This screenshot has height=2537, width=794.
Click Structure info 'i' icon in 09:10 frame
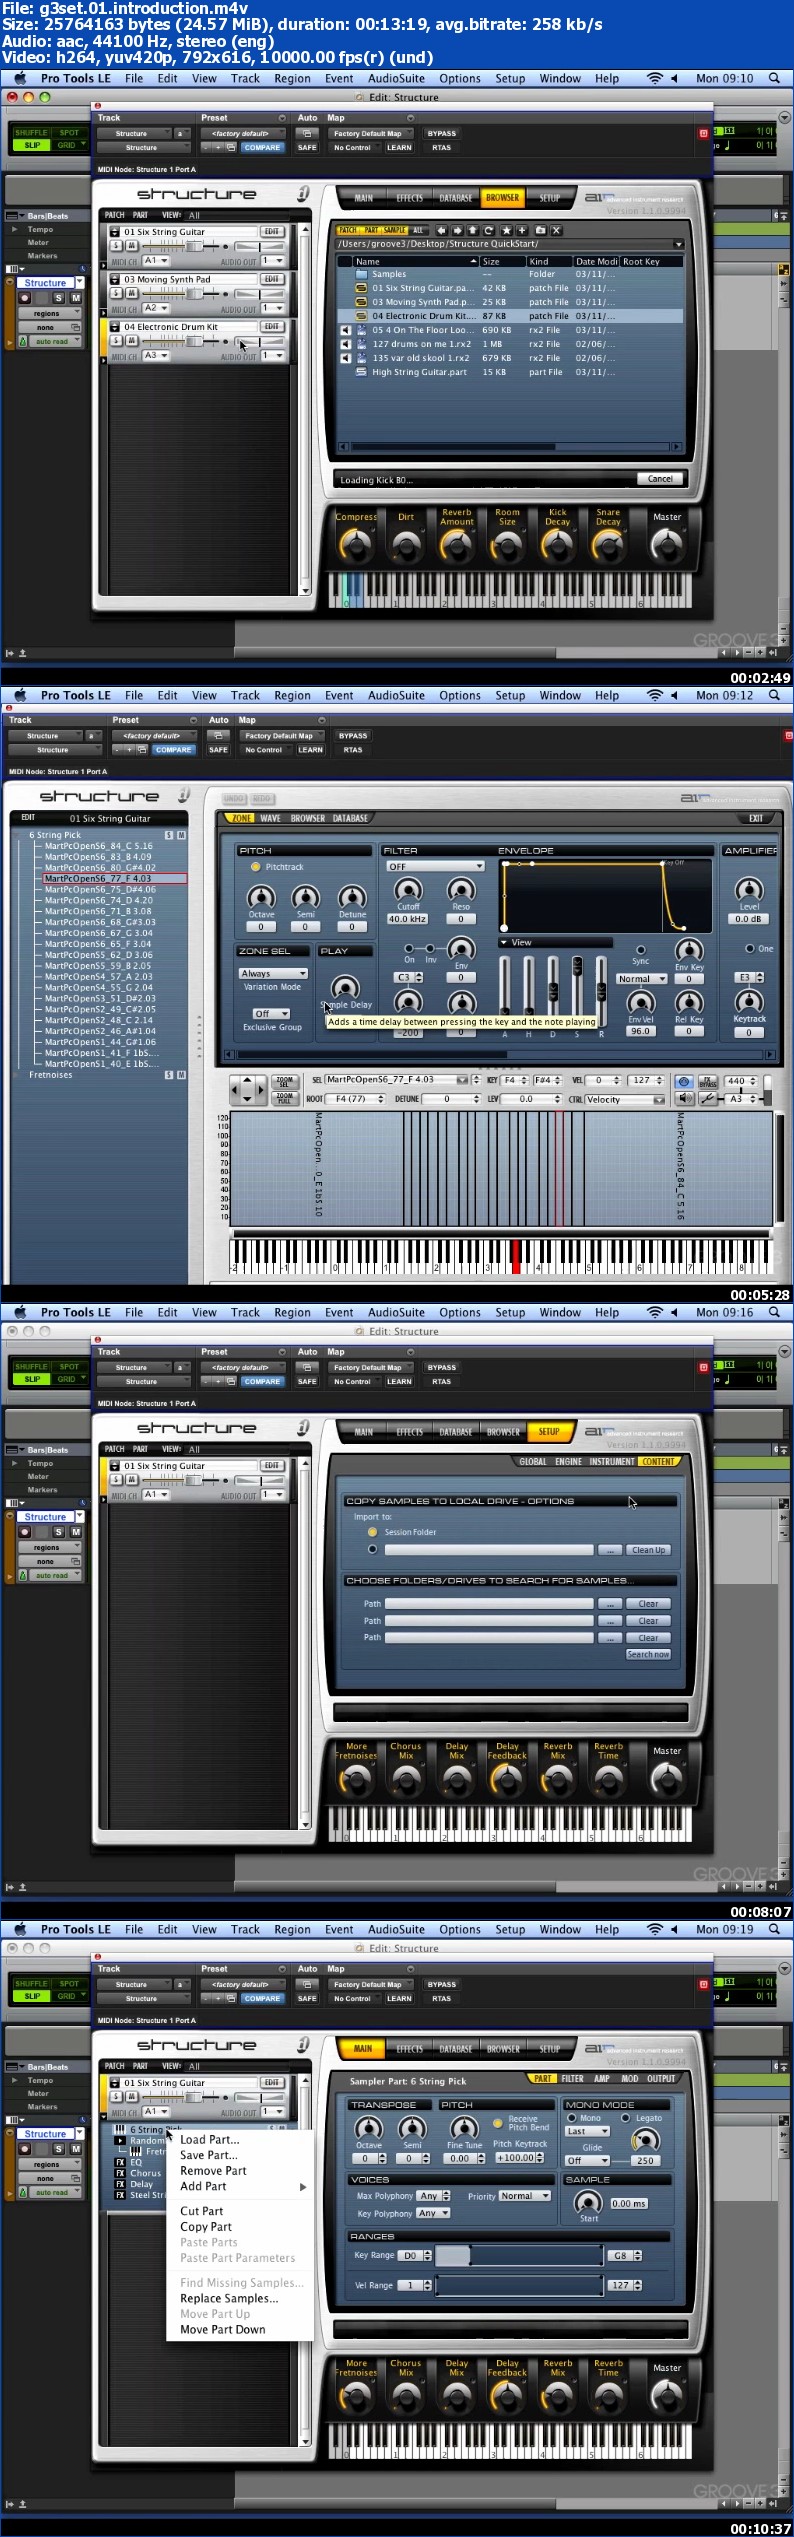(x=303, y=194)
